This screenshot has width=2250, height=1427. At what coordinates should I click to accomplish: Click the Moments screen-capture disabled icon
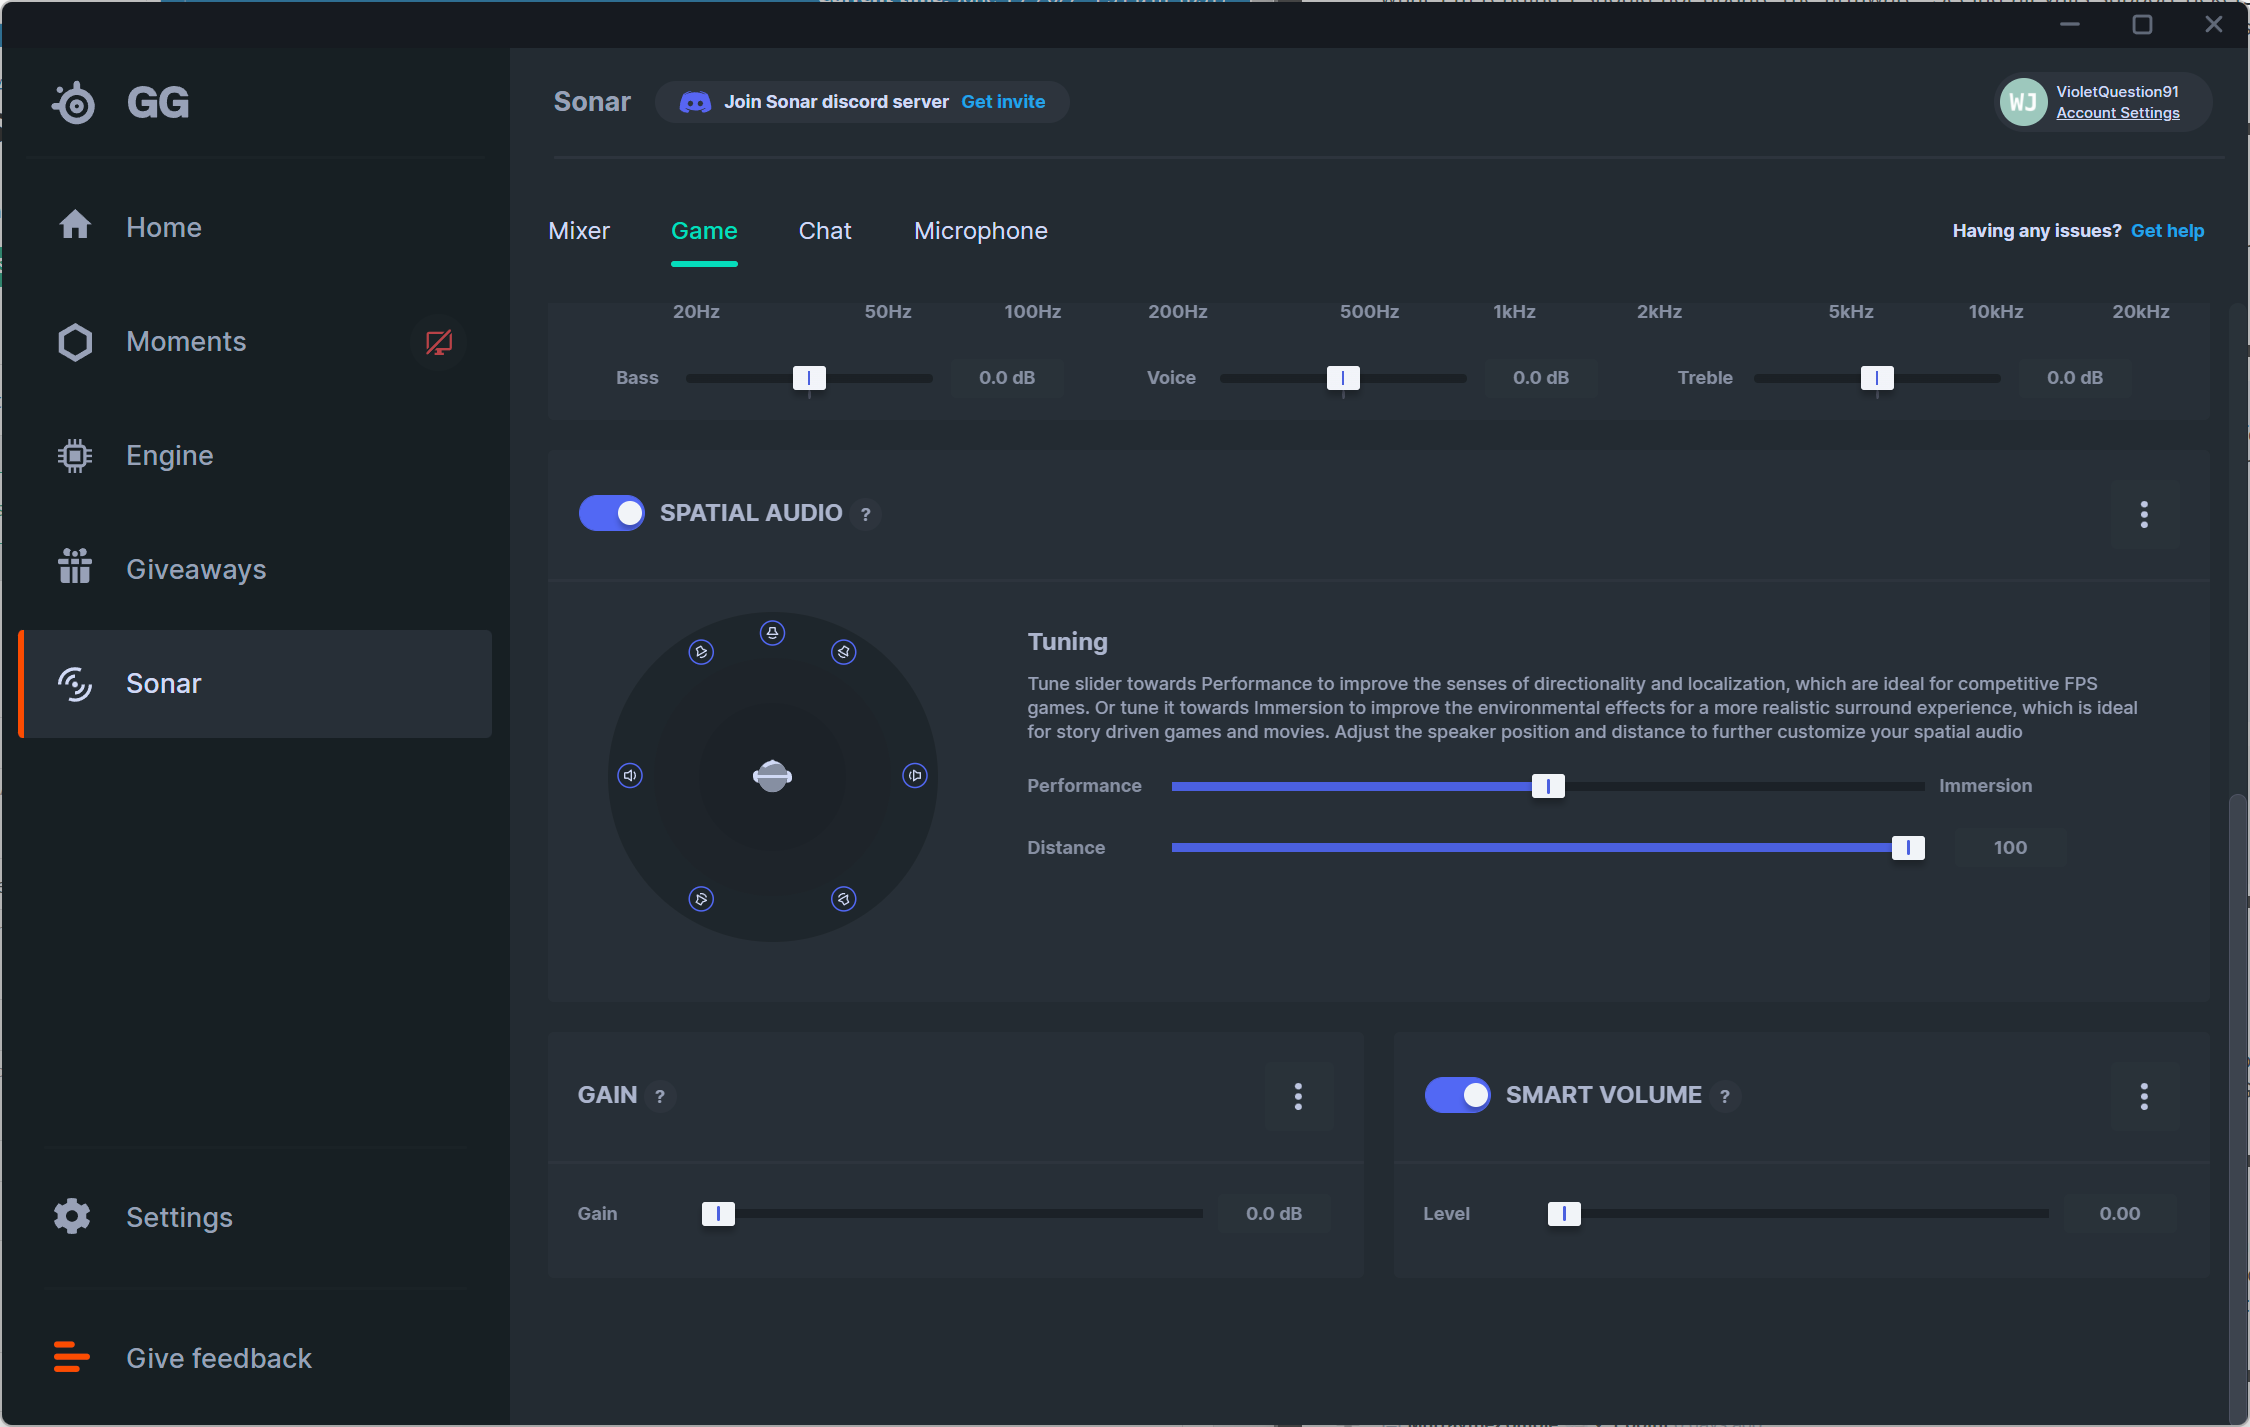point(438,343)
